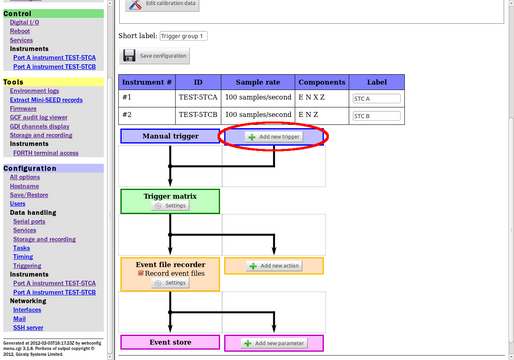Open the GCF audit log viewer

coord(38,117)
